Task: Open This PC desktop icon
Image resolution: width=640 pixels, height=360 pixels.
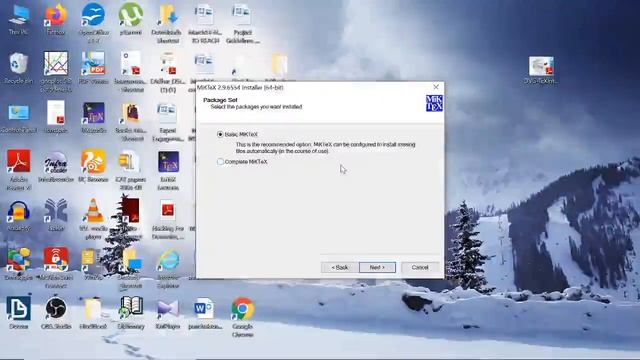Action: (18, 19)
